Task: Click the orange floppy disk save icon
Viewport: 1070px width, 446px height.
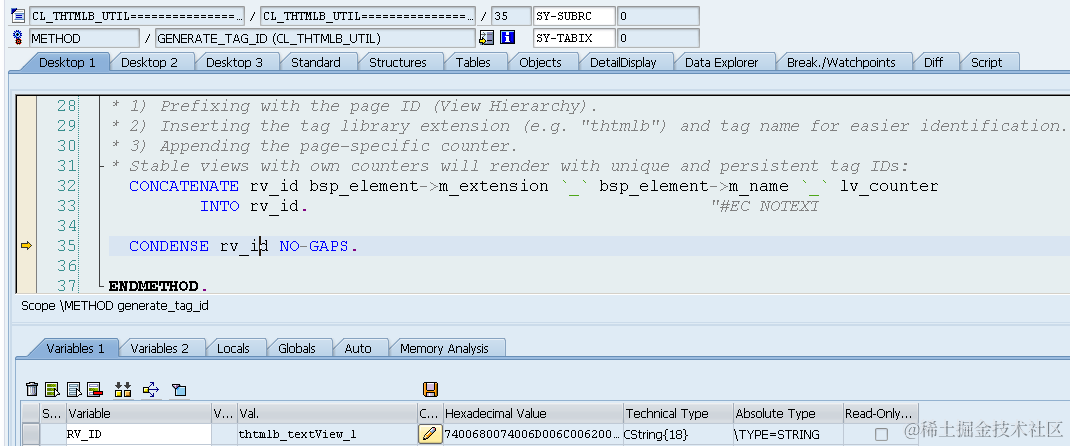Action: tap(430, 389)
